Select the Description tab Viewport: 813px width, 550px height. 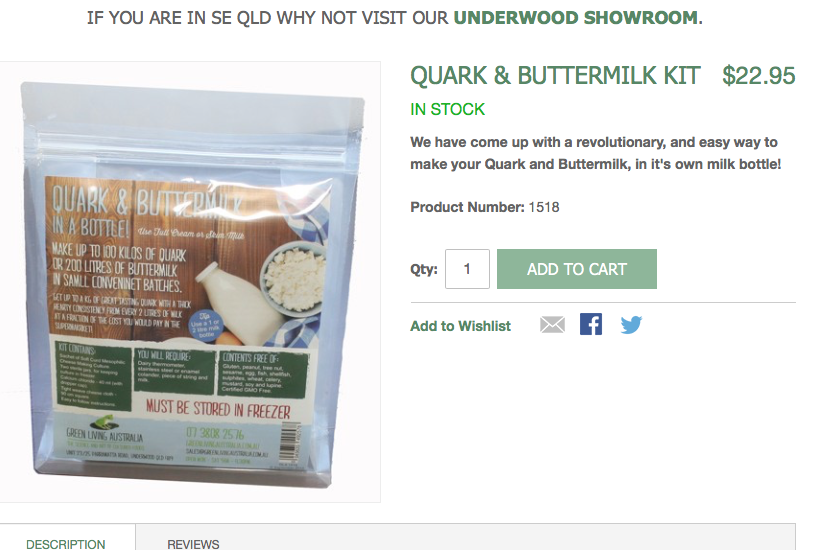66,544
